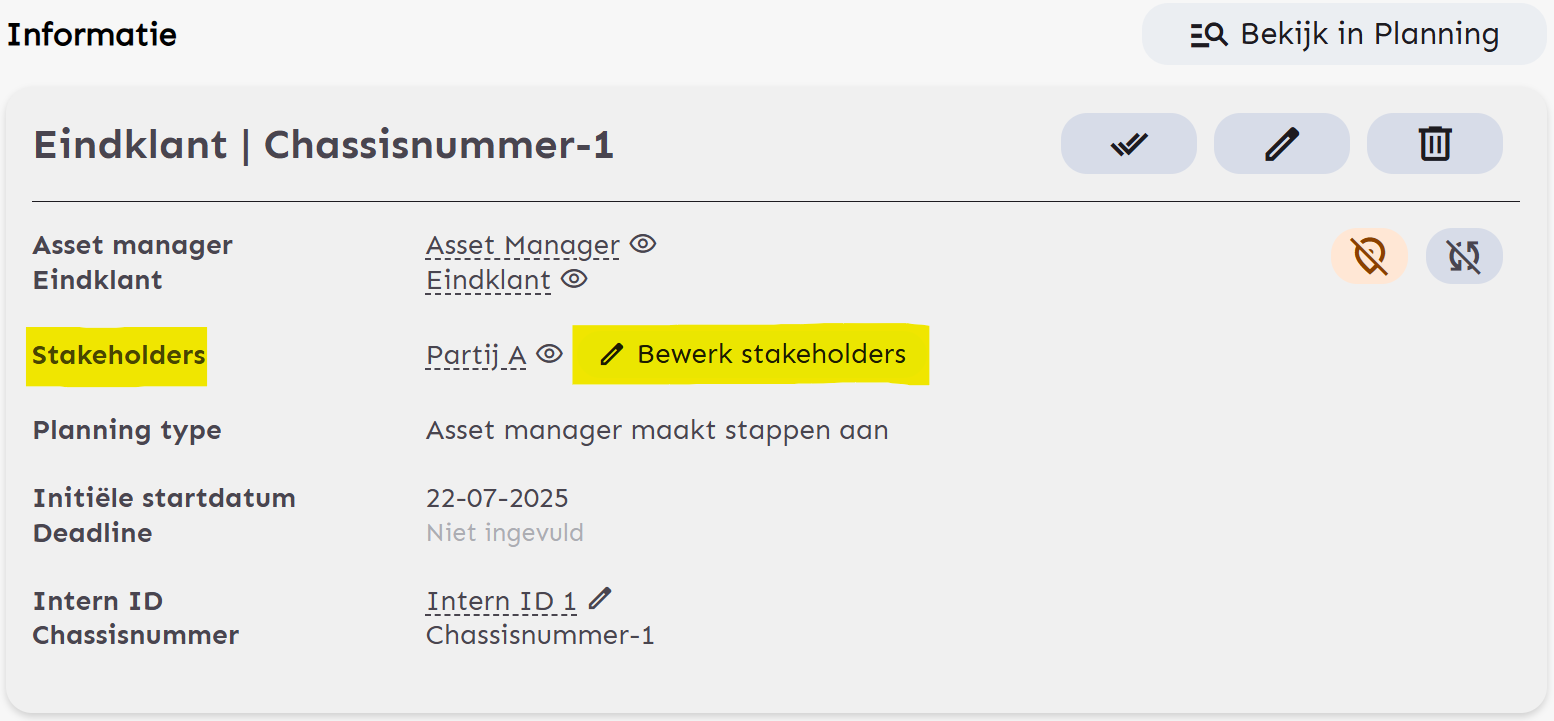This screenshot has width=1554, height=721.
Task: Follow the Eindklant link
Action: (488, 280)
